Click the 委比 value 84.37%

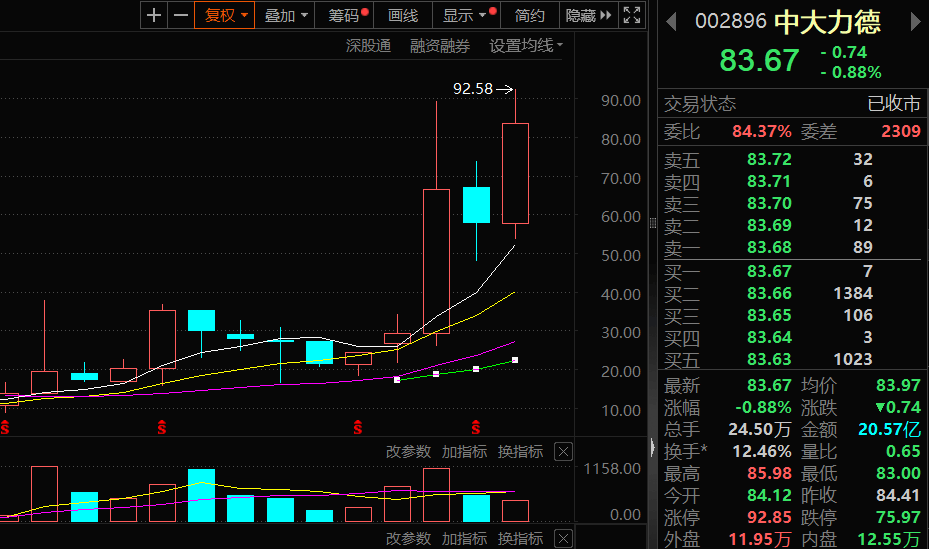761,131
